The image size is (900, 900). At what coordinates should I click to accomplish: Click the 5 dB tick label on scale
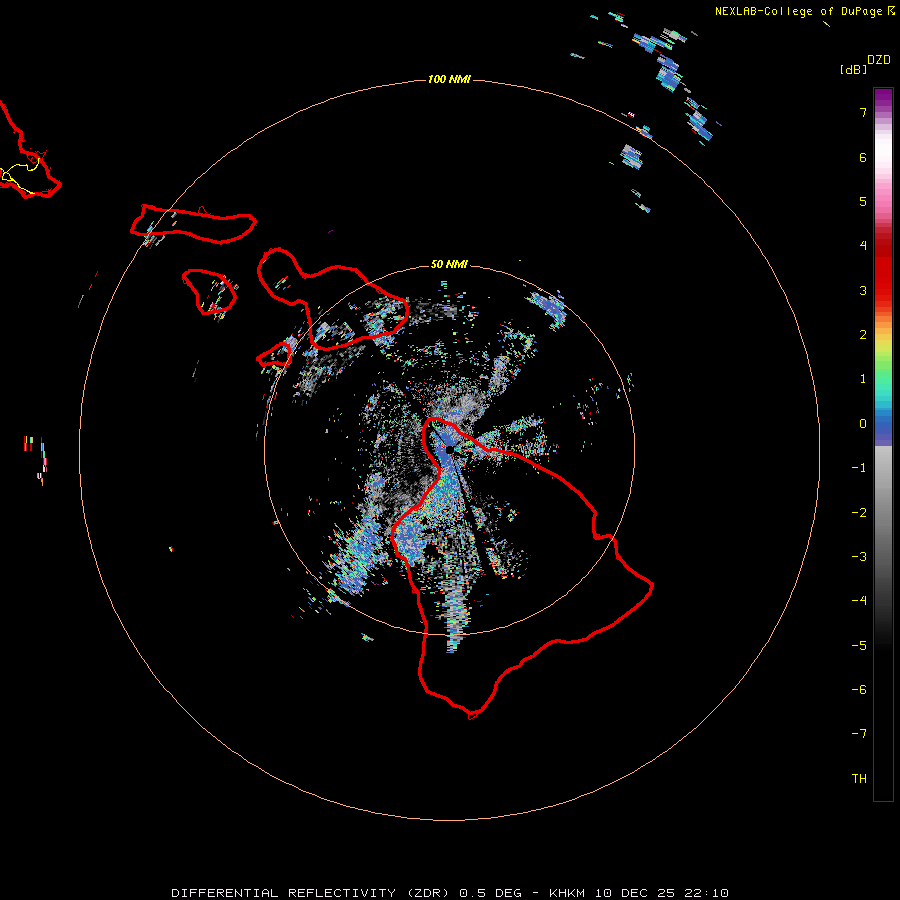(x=863, y=201)
